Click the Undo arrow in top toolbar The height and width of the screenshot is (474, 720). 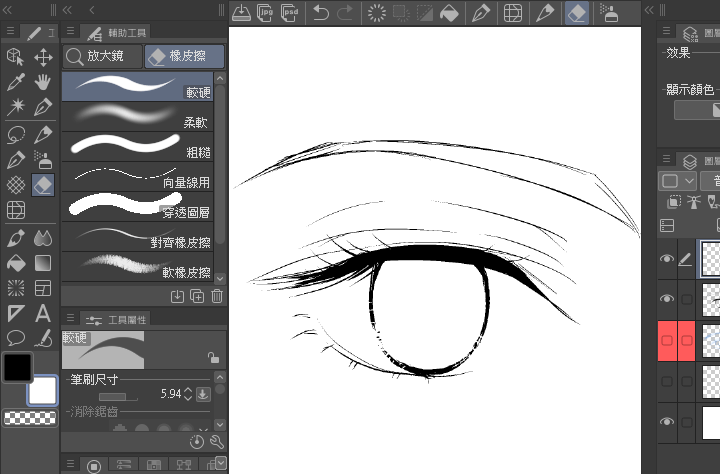coord(321,13)
